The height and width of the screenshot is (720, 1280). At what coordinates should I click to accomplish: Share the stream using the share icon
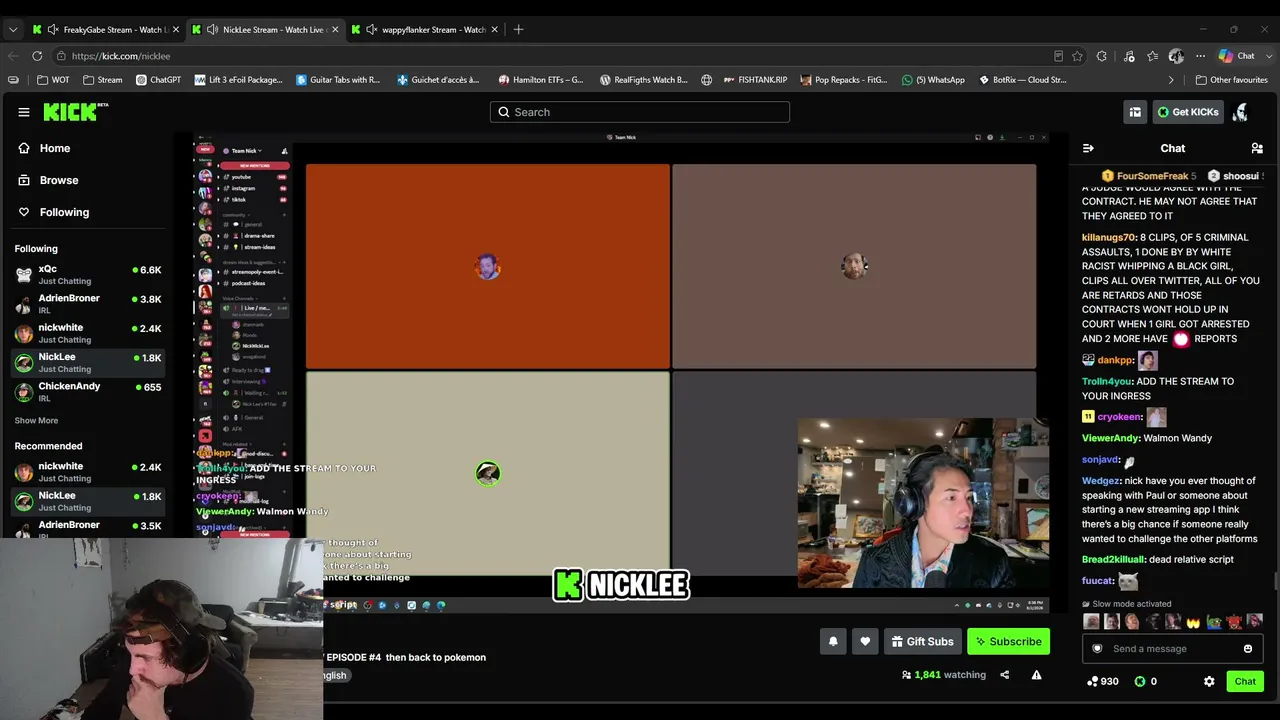point(1005,675)
